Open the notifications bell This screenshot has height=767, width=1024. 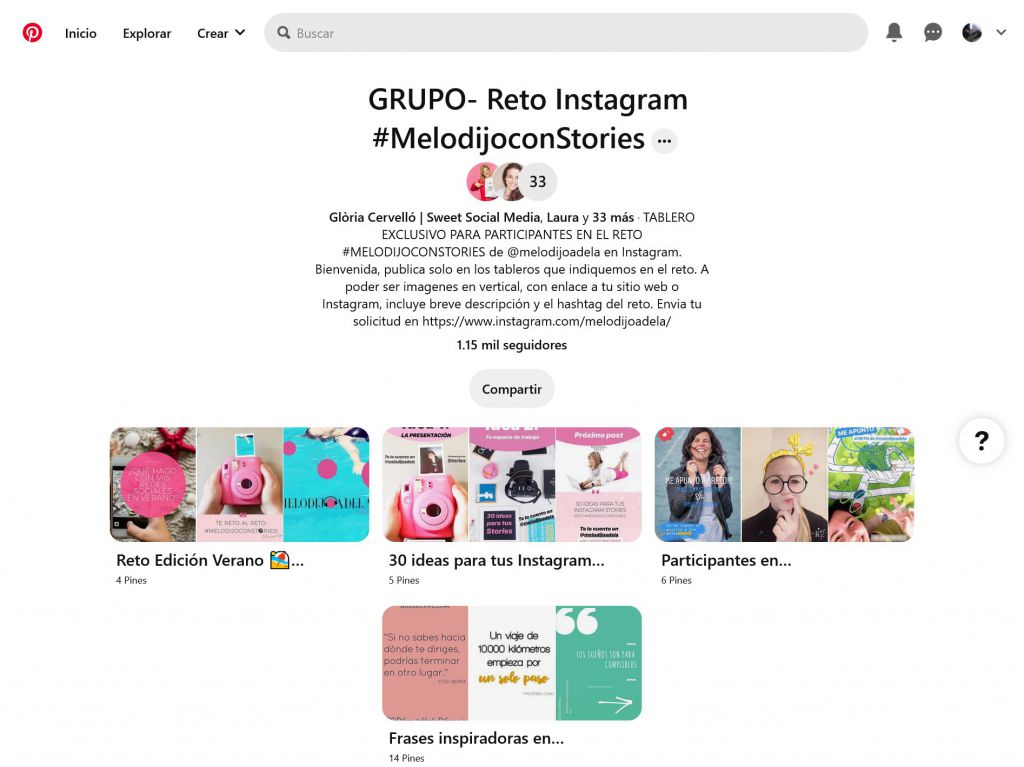coord(894,32)
